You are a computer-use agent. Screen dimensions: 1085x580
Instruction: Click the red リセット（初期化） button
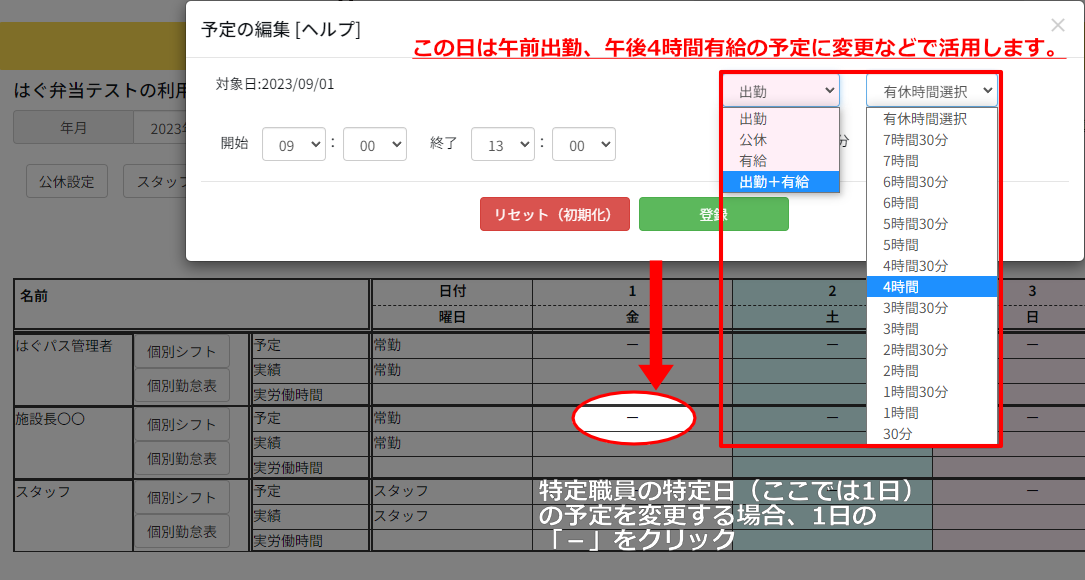[554, 214]
